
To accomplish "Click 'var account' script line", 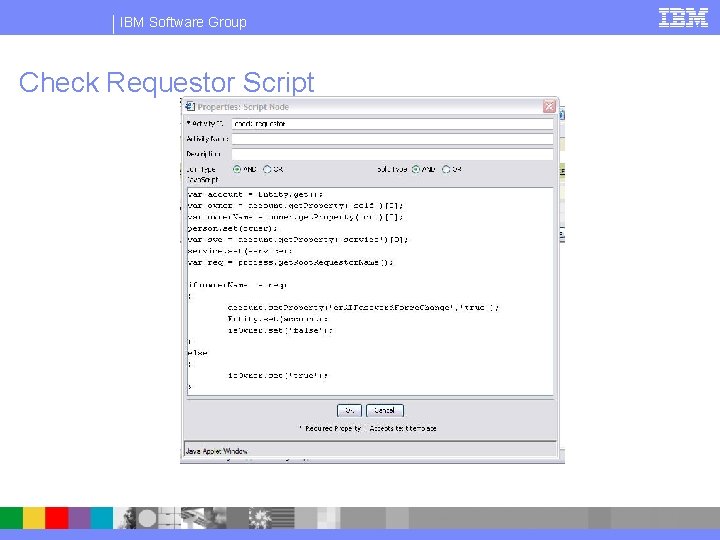I will (x=255, y=194).
